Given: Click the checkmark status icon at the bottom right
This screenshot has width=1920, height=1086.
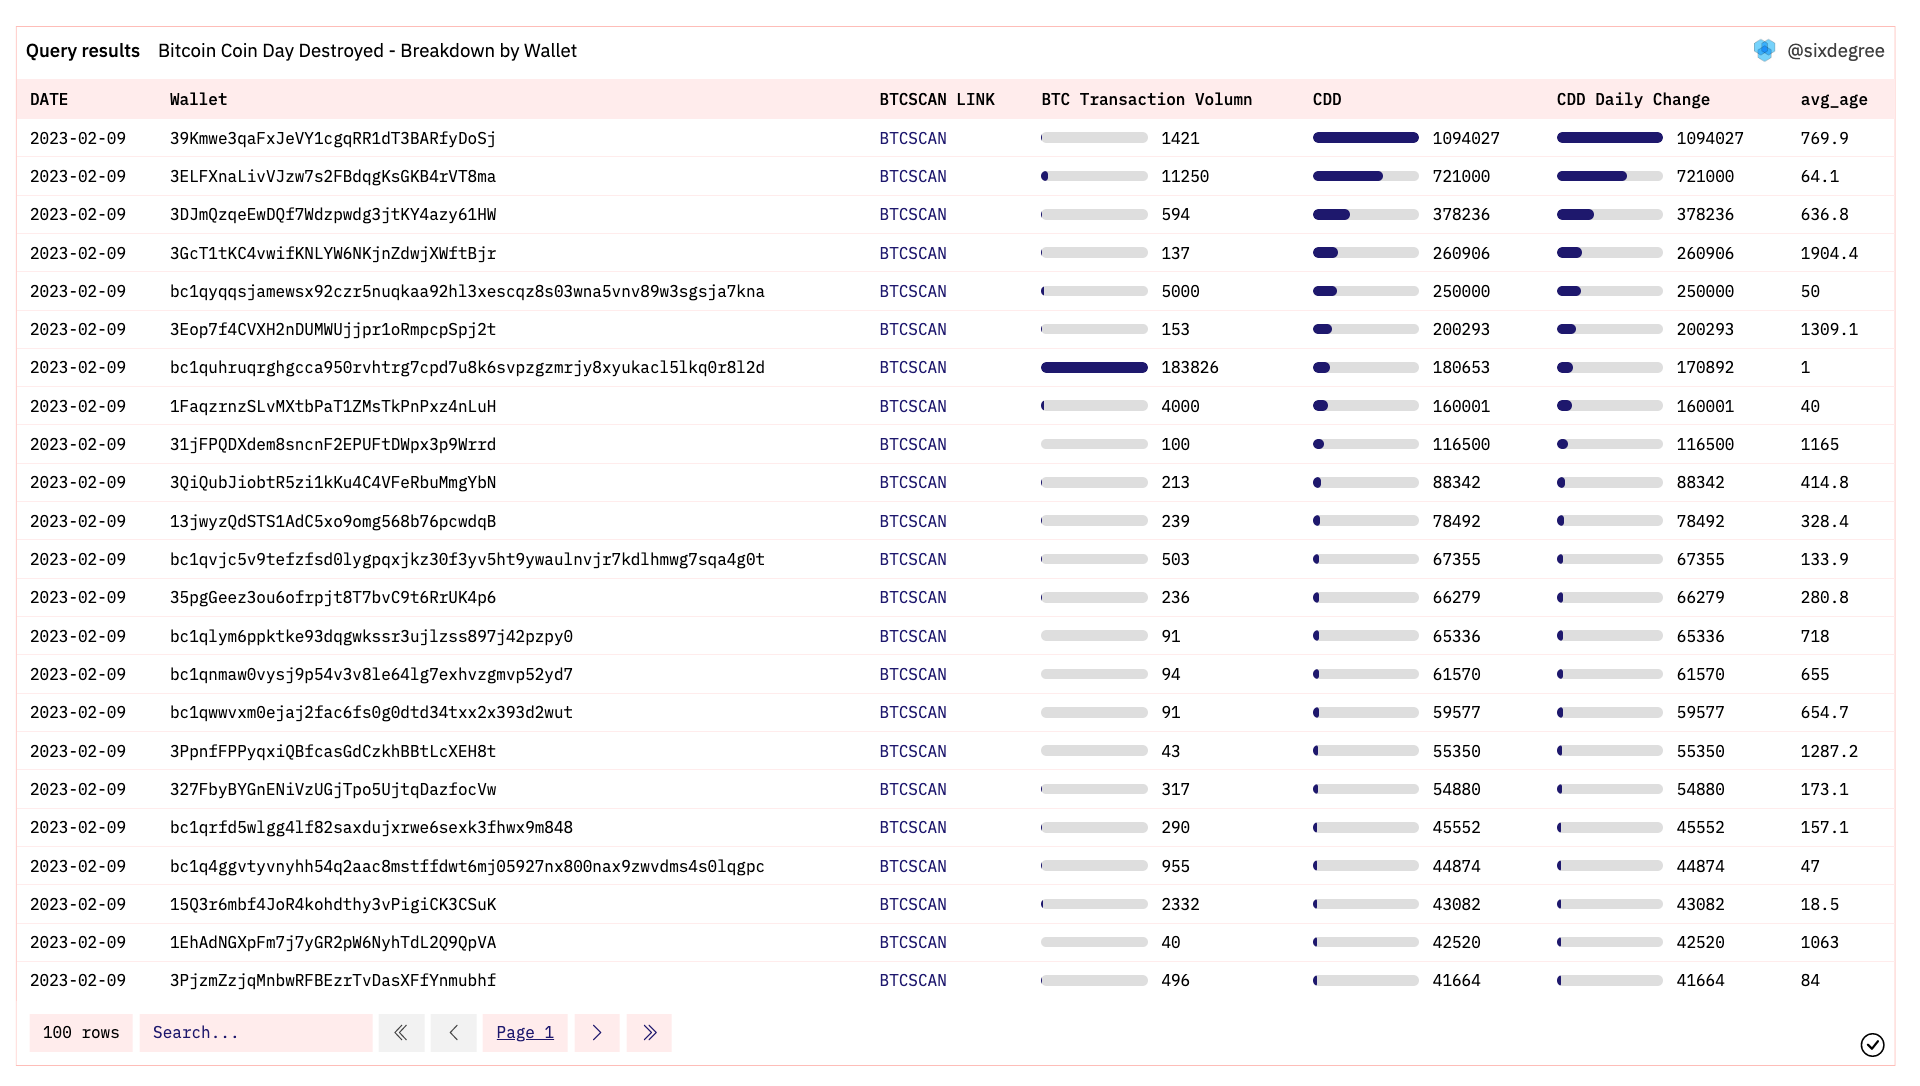Looking at the screenshot, I should pos(1872,1045).
